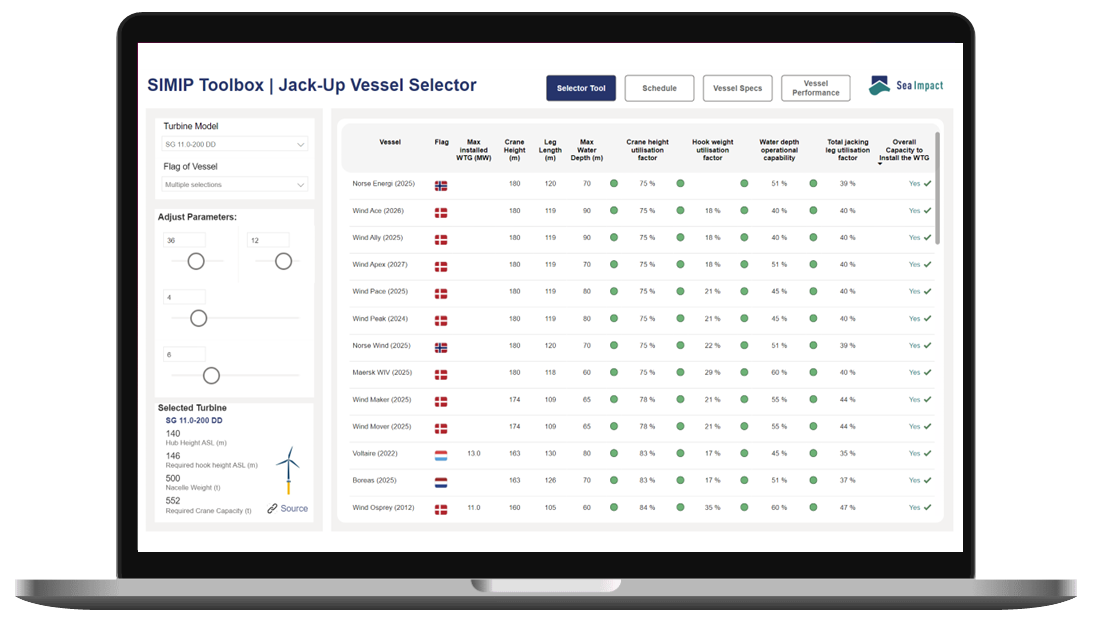The width and height of the screenshot is (1098, 624).
Task: Click the Danish flag in Wind Osprey row
Action: tap(441, 509)
